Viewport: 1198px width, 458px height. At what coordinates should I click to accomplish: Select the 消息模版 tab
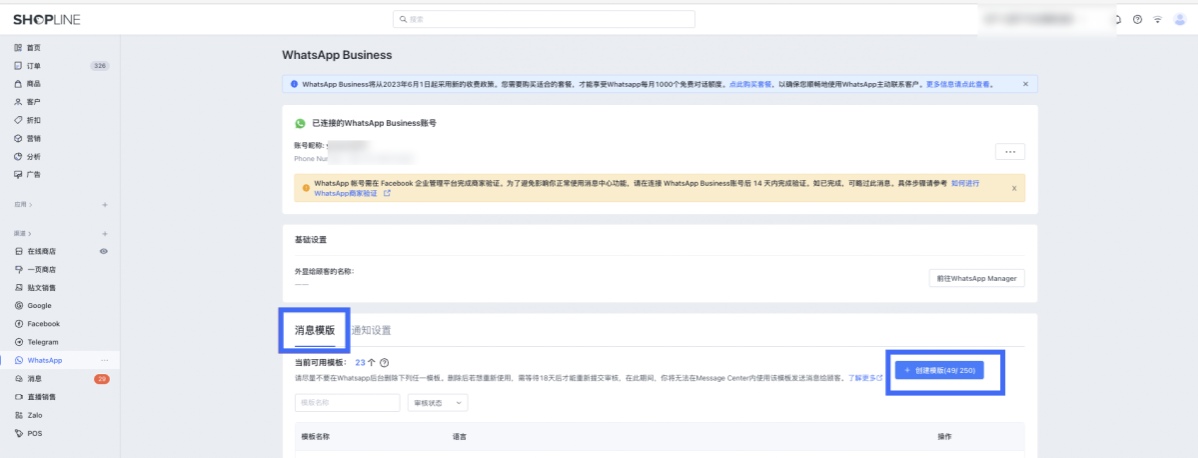[x=315, y=330]
